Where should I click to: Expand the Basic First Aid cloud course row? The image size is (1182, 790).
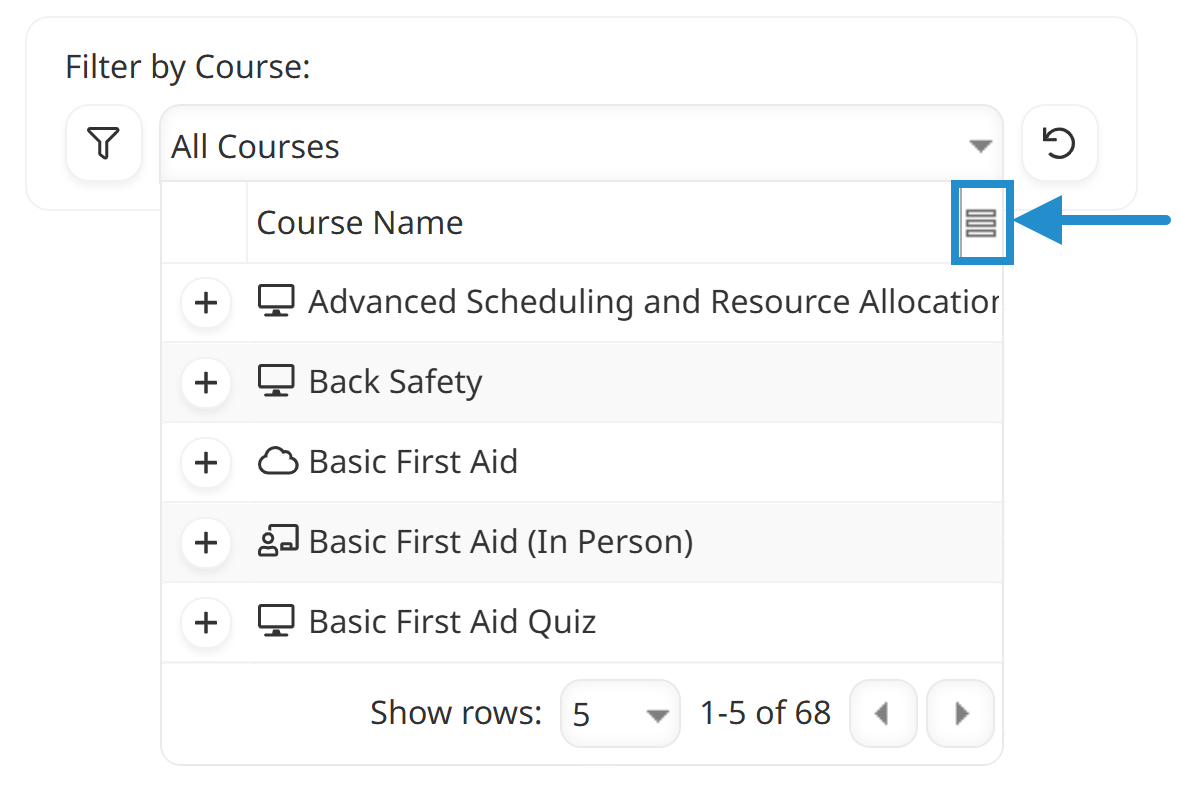click(206, 462)
